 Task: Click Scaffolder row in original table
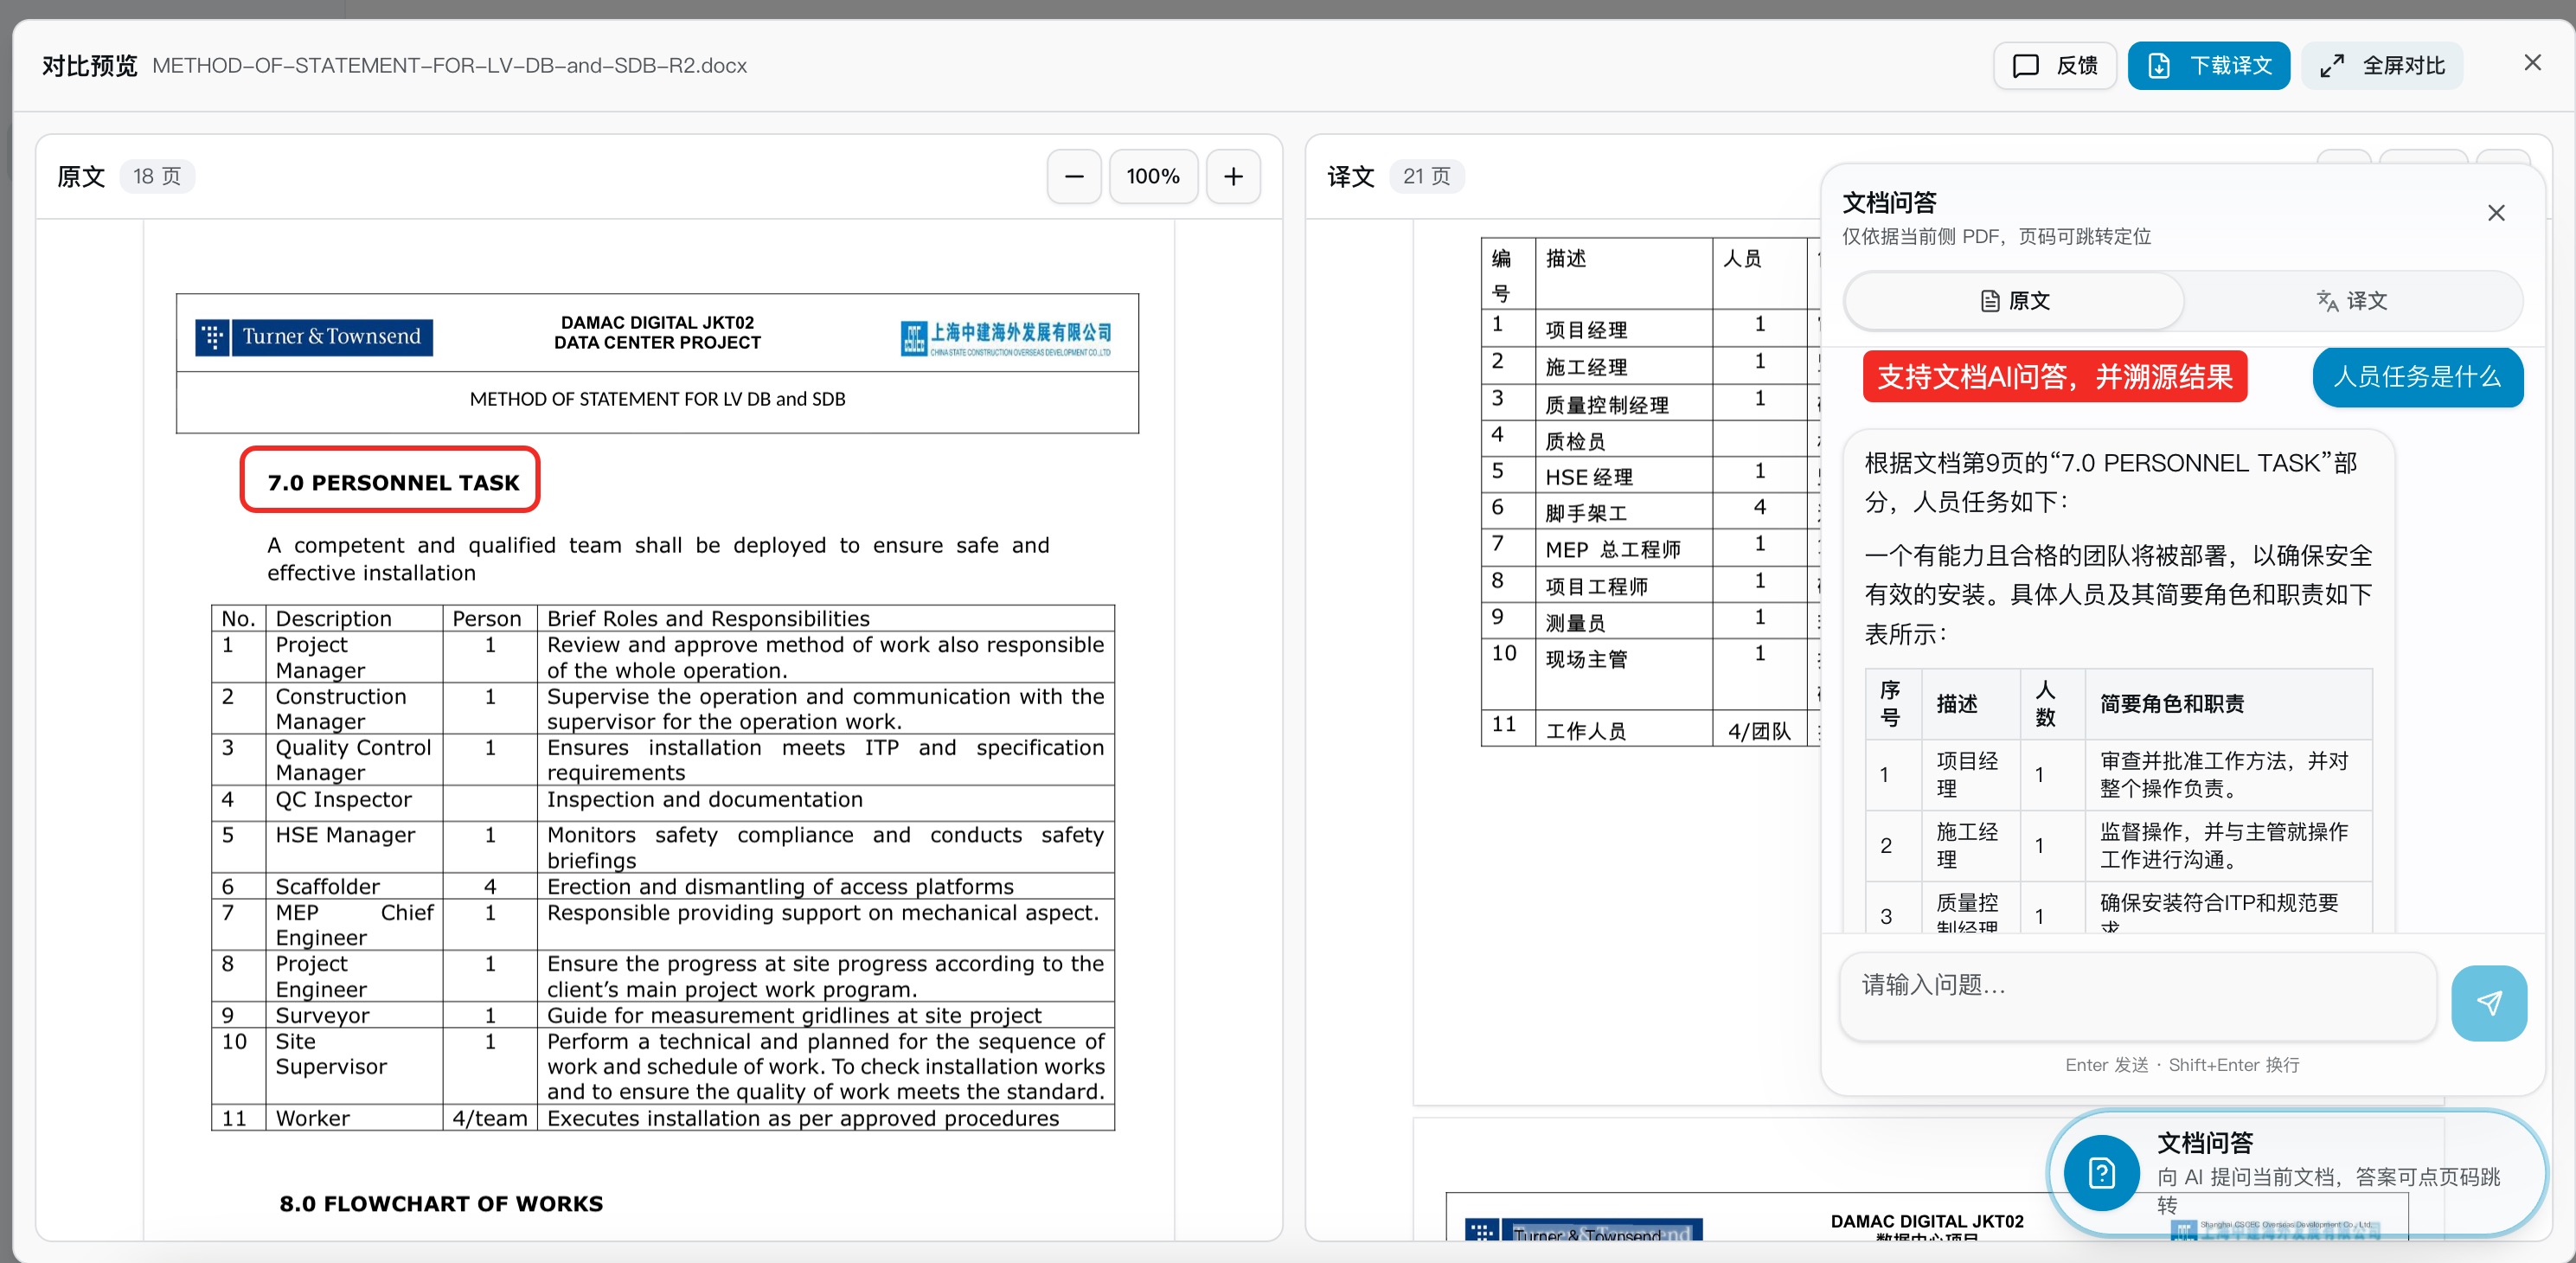662,886
